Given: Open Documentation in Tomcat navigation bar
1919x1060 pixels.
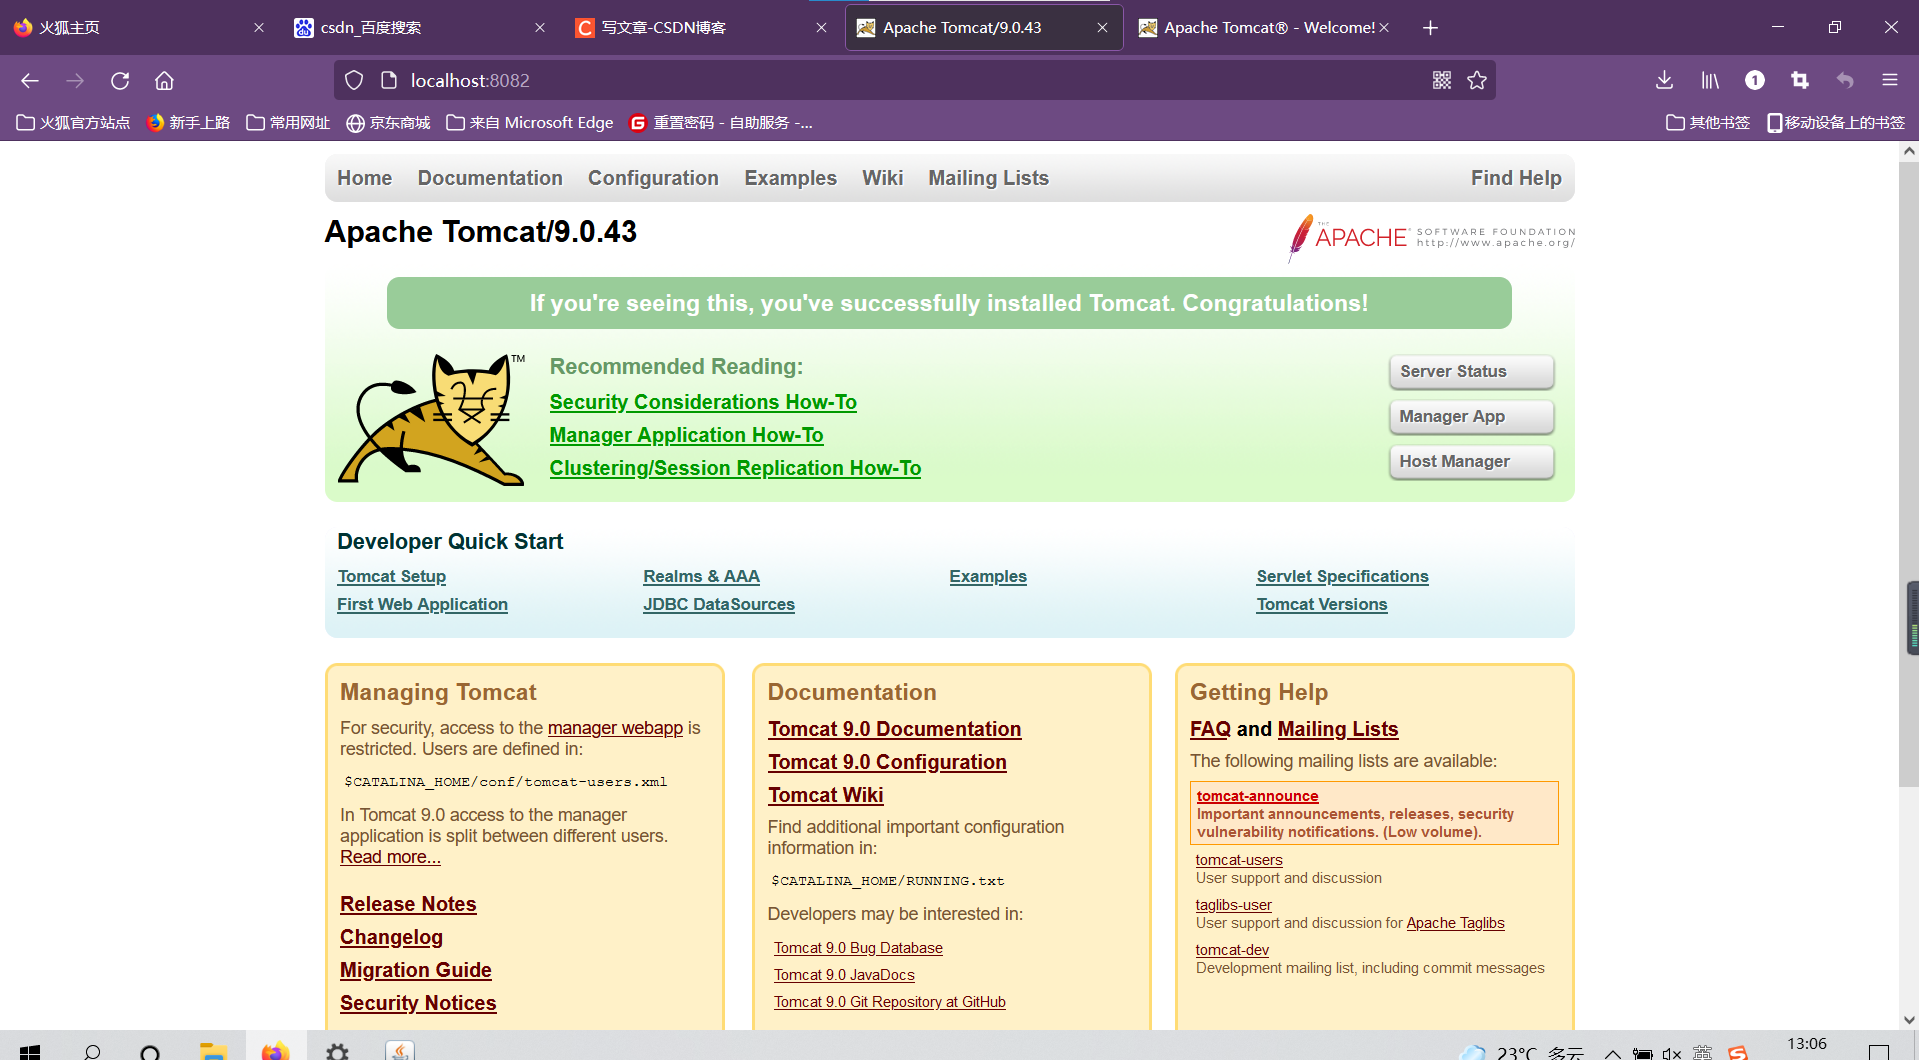Looking at the screenshot, I should (x=490, y=178).
